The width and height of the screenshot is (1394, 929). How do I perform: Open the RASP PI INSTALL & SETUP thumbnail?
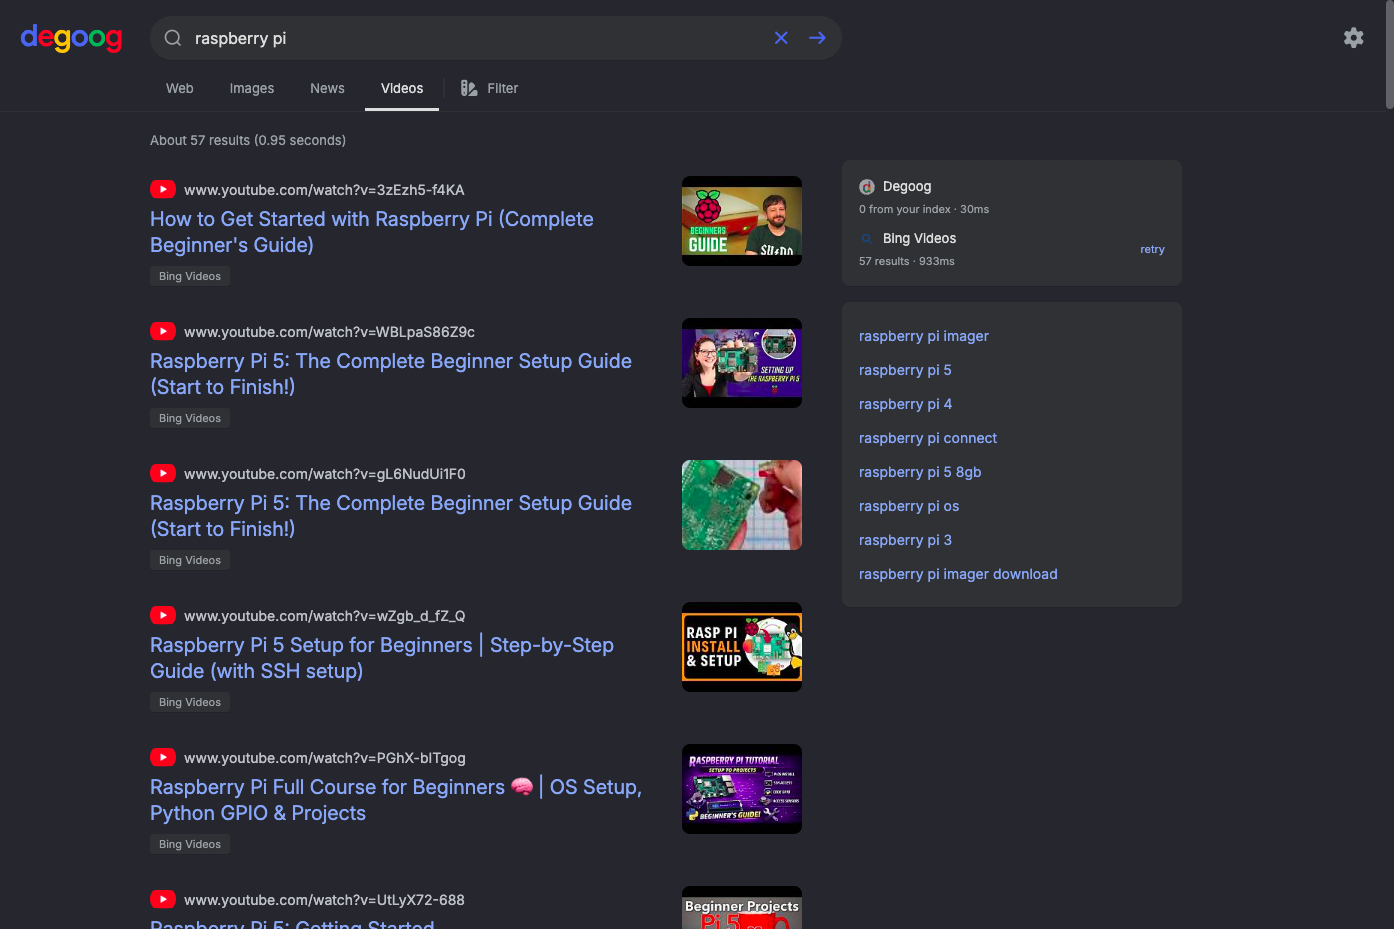tap(742, 647)
